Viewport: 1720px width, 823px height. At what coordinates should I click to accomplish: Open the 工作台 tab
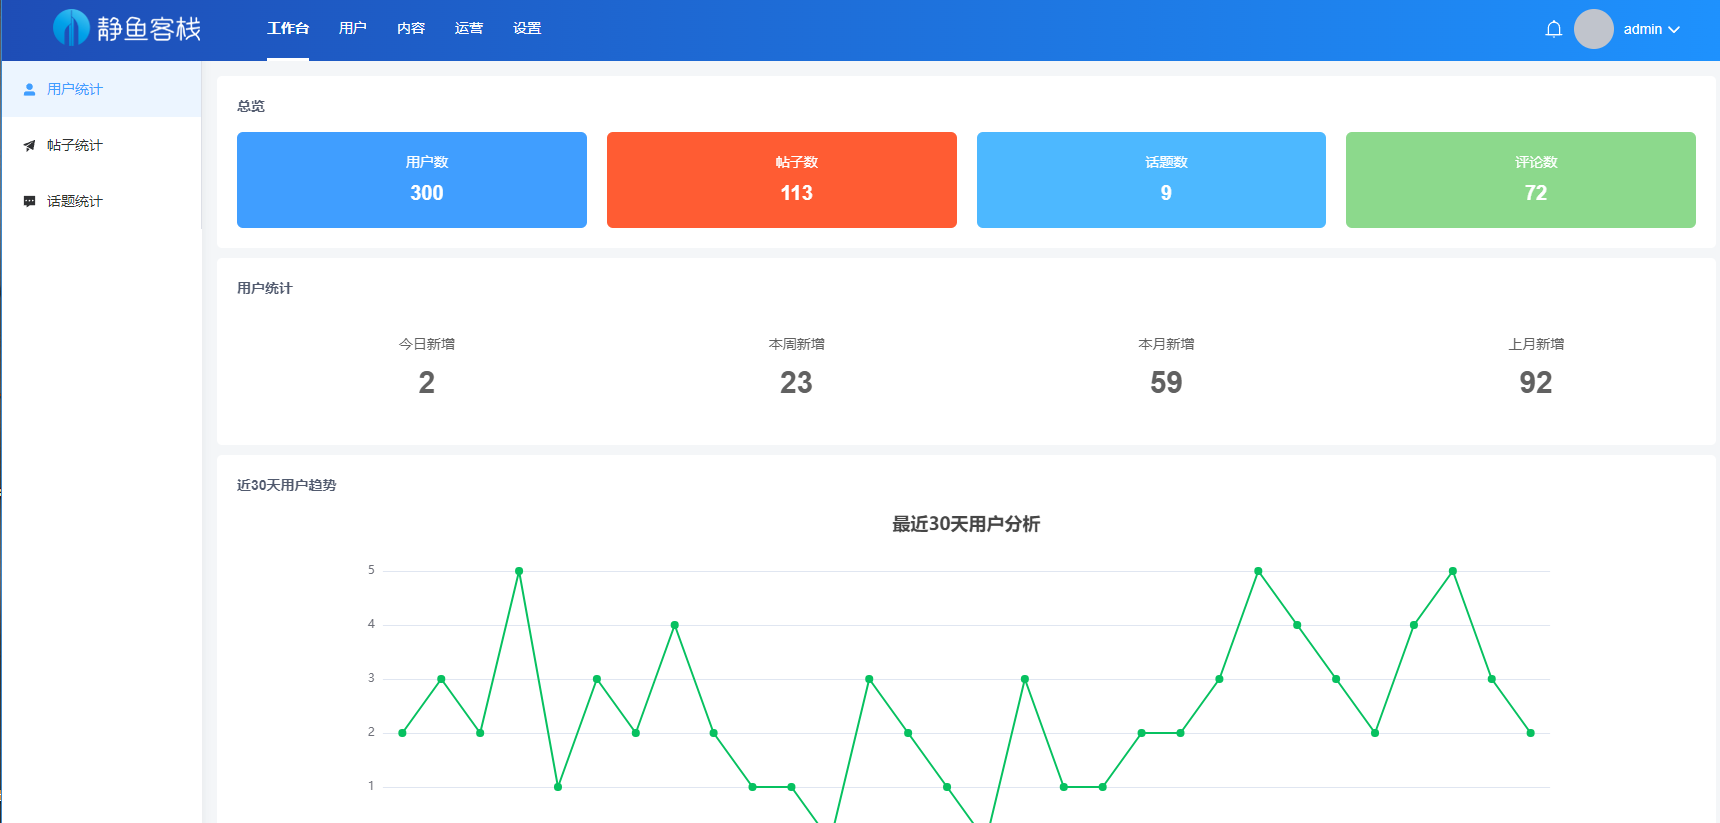(288, 28)
